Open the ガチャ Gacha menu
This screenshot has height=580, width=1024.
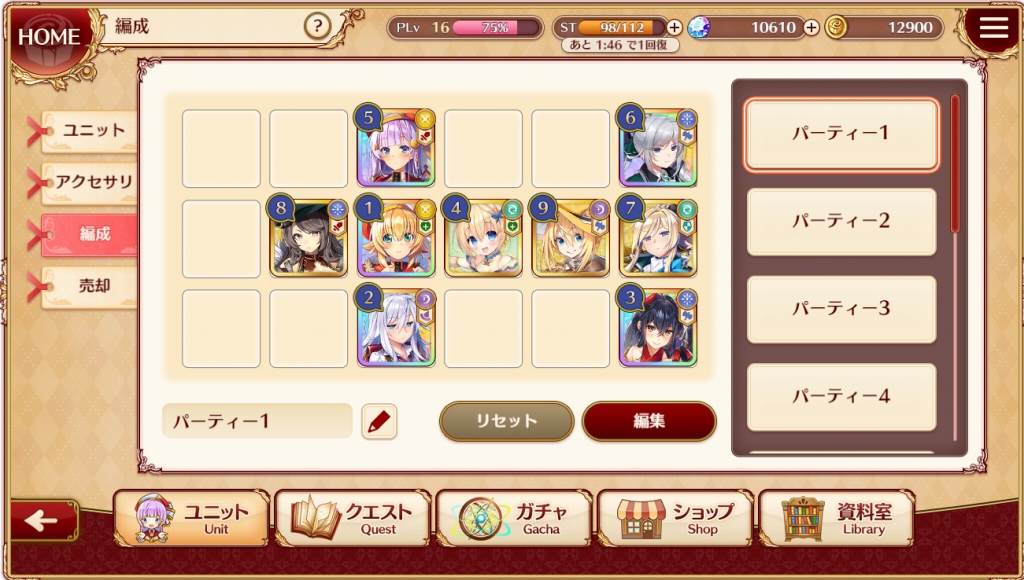513,519
